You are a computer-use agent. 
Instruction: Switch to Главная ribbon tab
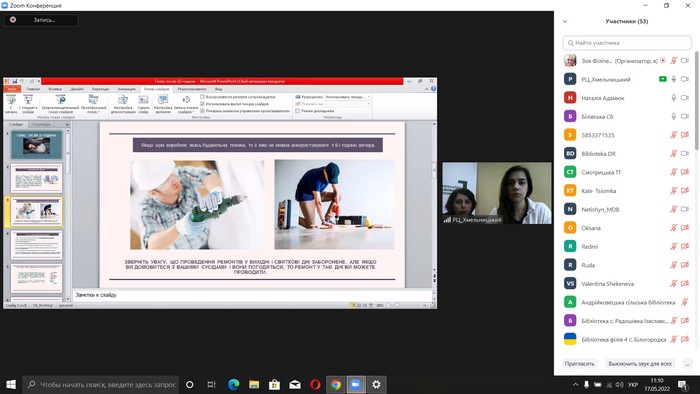(33, 89)
